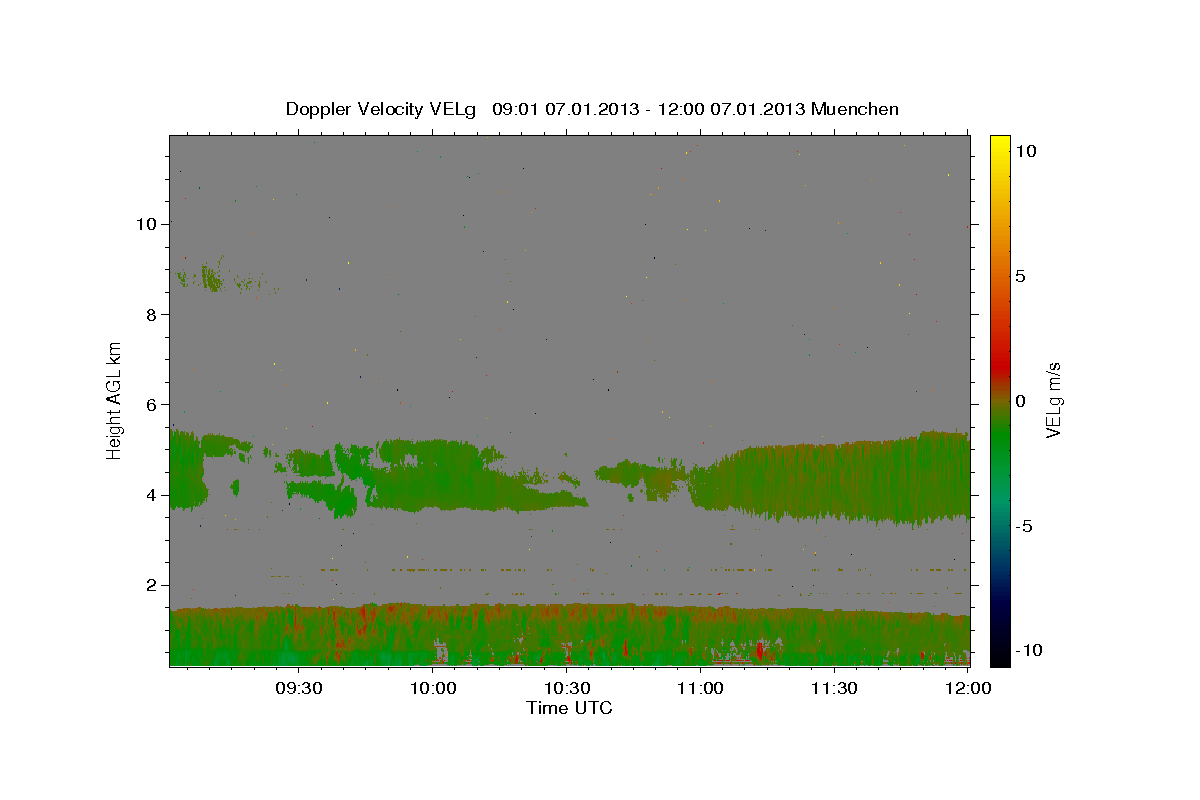Click the 09:30 time tick label

pyautogui.click(x=298, y=688)
